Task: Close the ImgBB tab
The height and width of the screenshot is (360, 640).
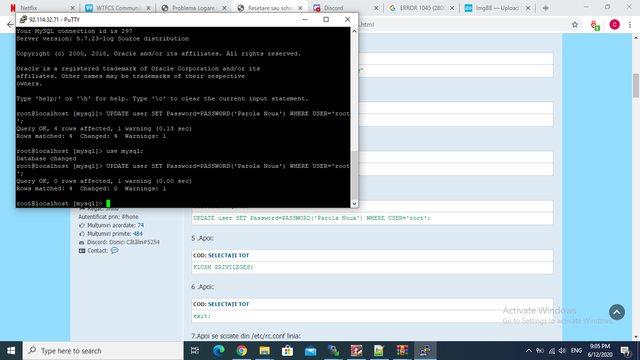Action: [528, 8]
